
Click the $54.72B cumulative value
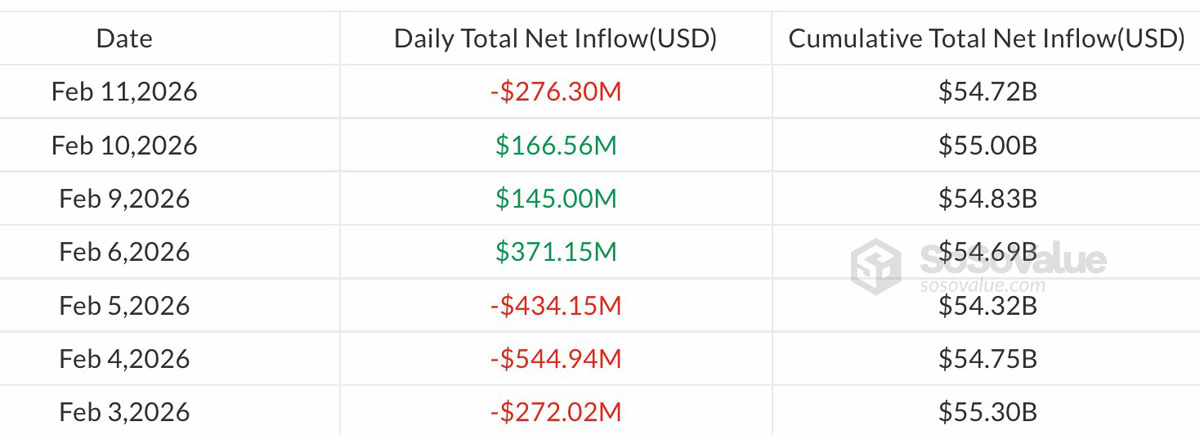[x=987, y=92]
